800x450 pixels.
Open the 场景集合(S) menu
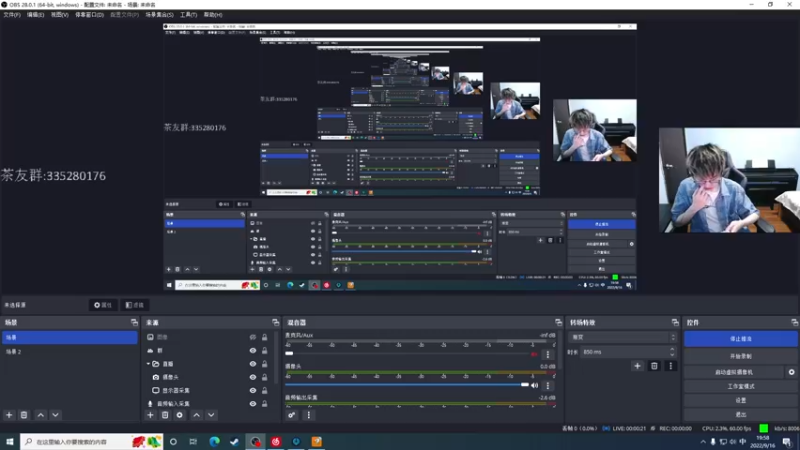tap(159, 15)
